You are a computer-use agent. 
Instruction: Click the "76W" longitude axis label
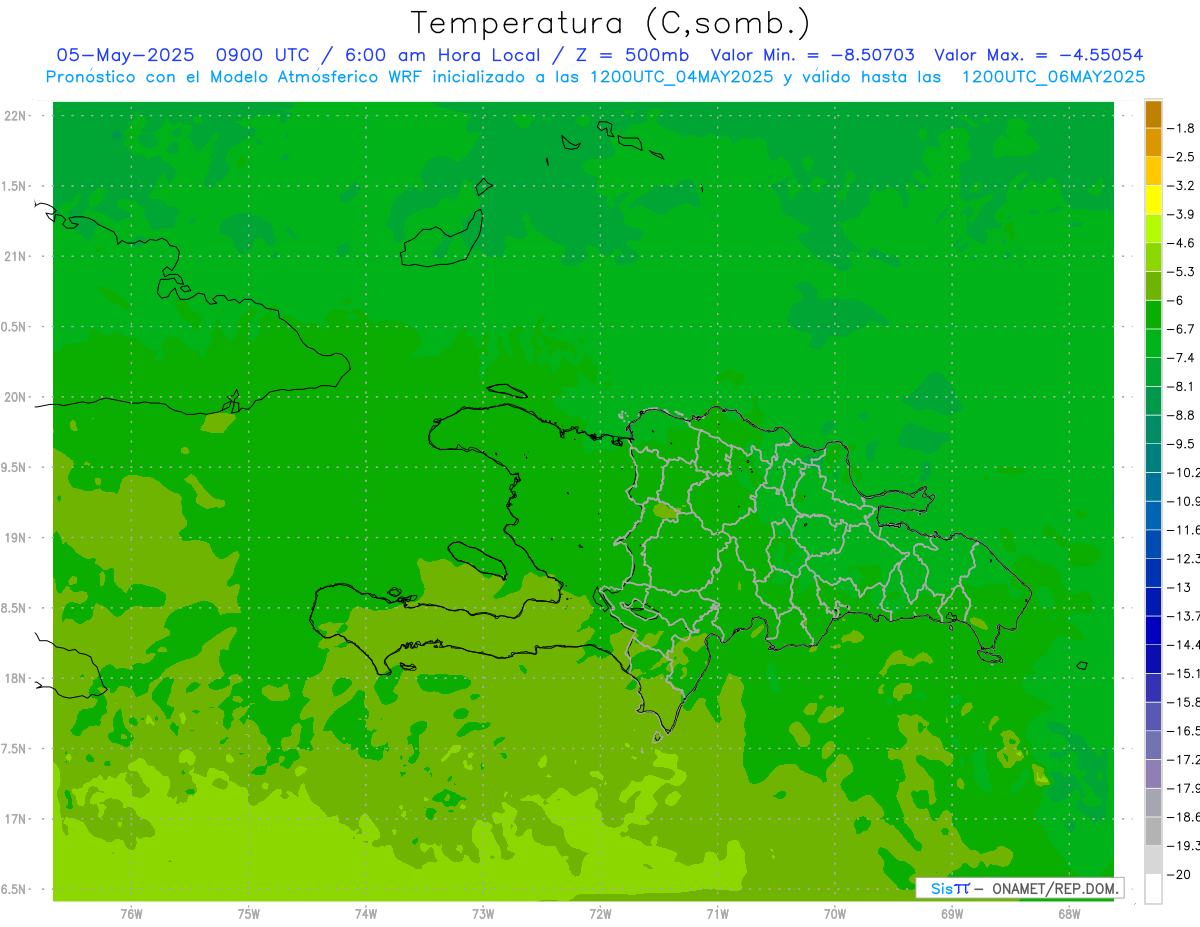pos(131,914)
